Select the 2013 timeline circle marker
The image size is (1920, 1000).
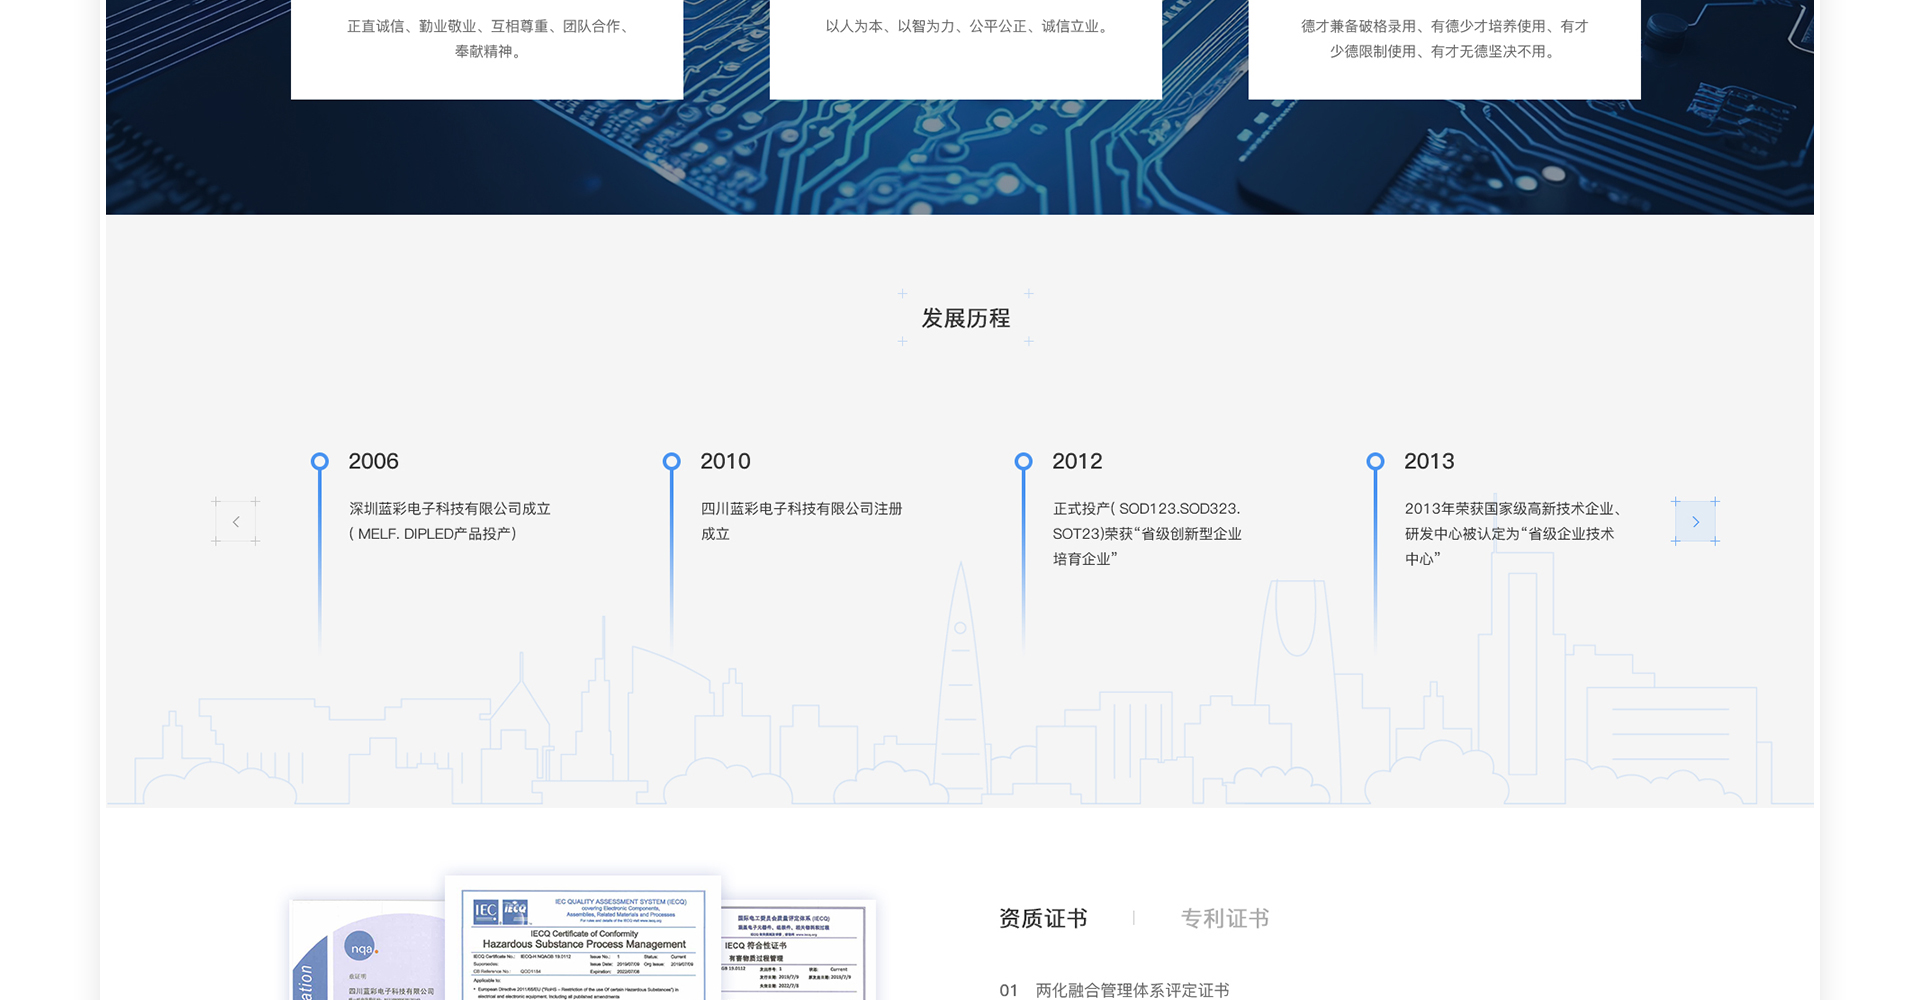click(x=1375, y=461)
